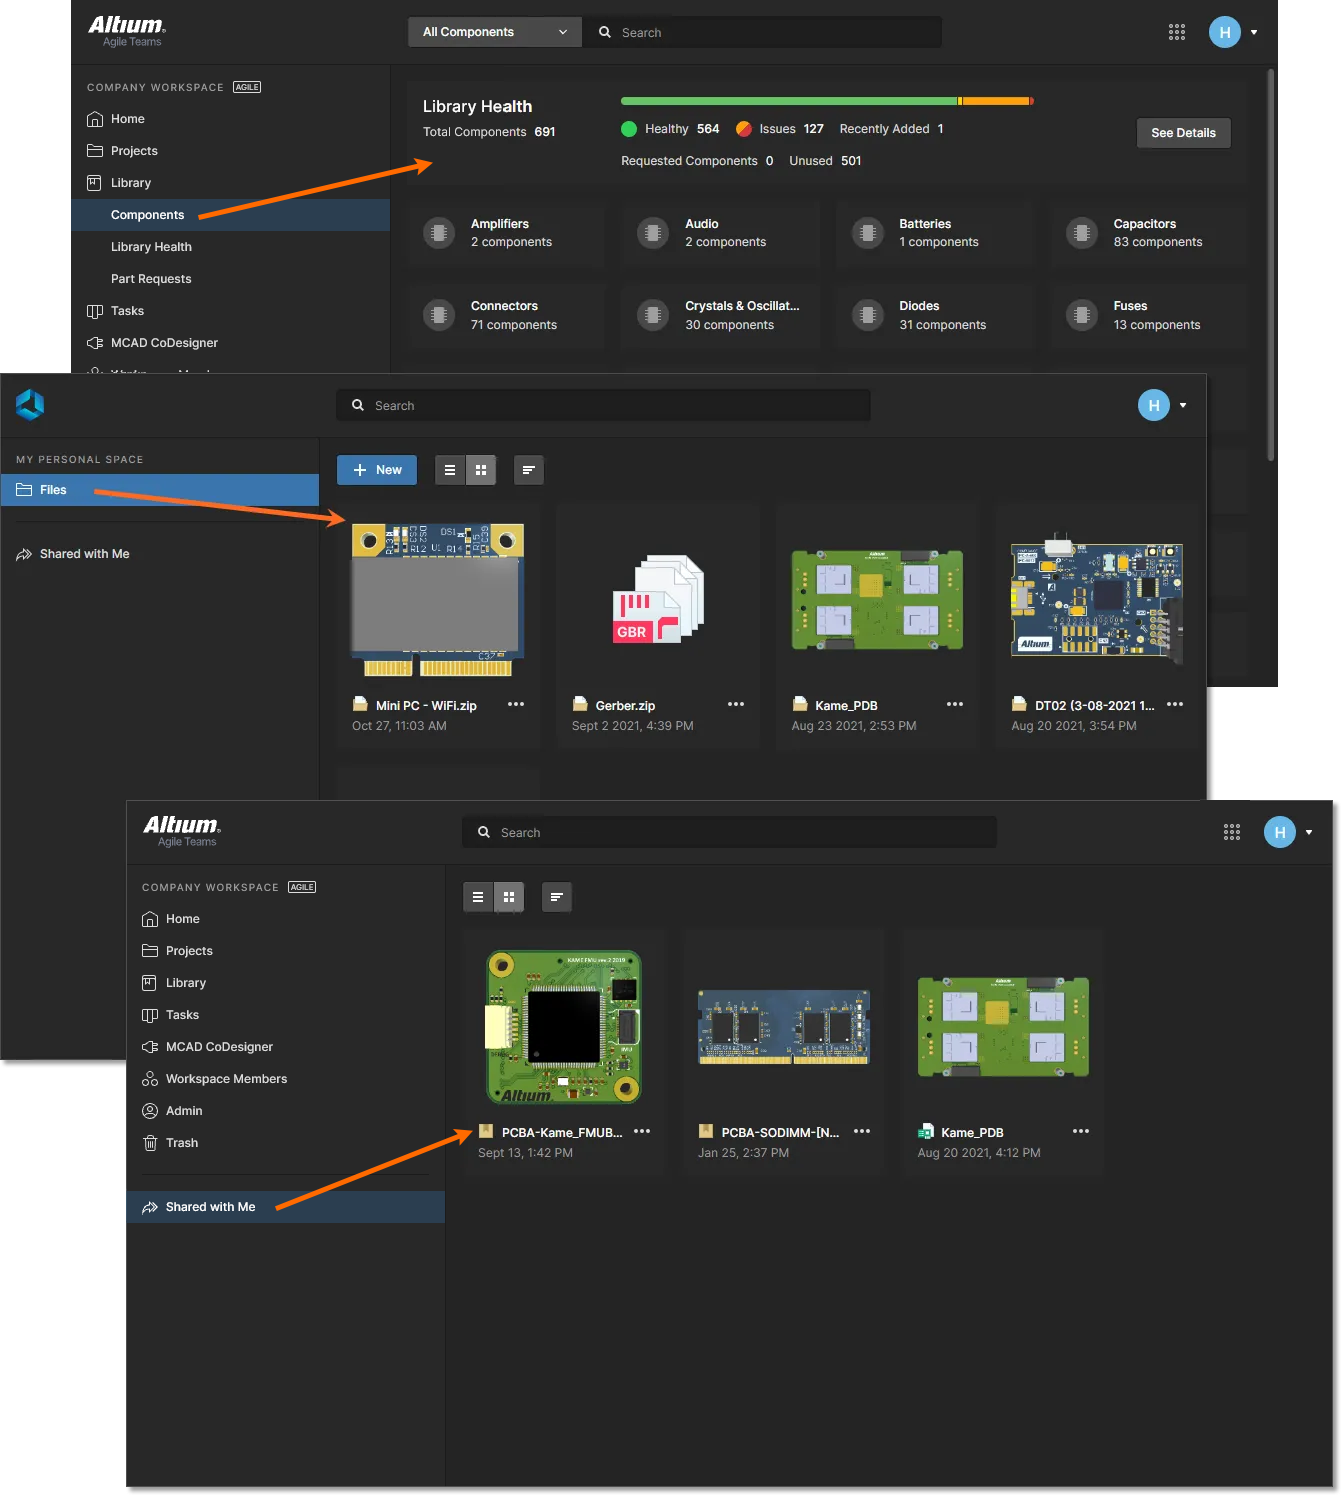Click the Amplifiers category chip icon
This screenshot has height=1495, width=1341.
(x=438, y=233)
